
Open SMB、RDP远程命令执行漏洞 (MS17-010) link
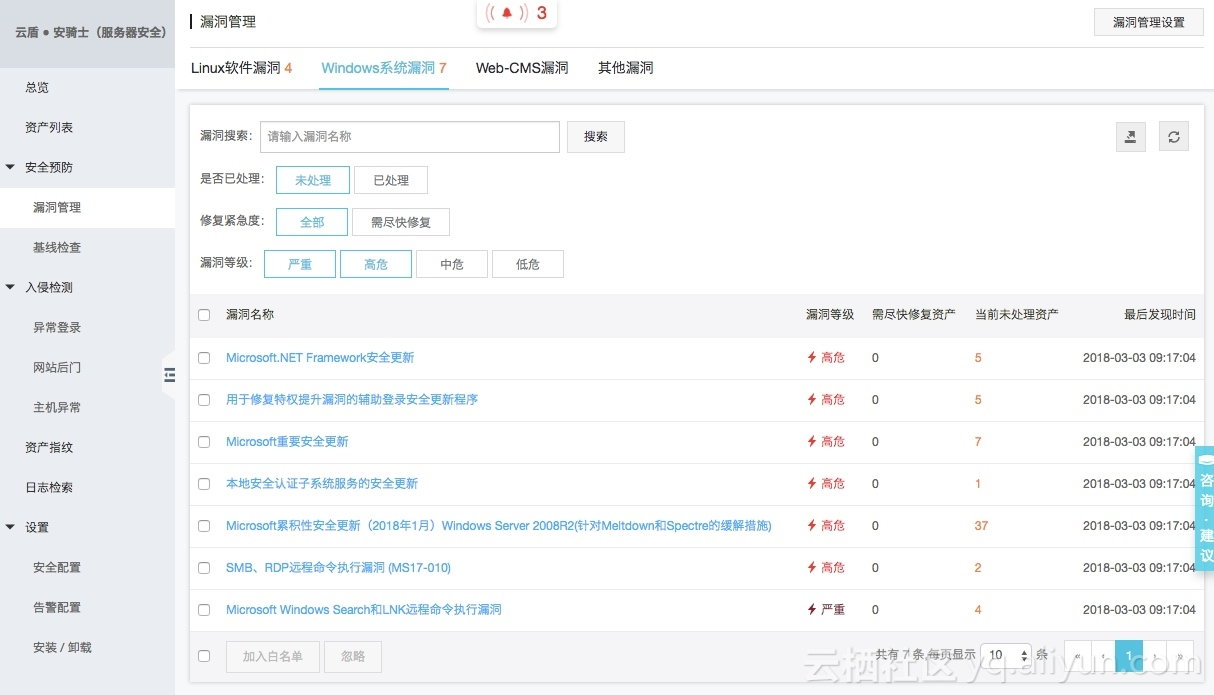pyautogui.click(x=338, y=568)
